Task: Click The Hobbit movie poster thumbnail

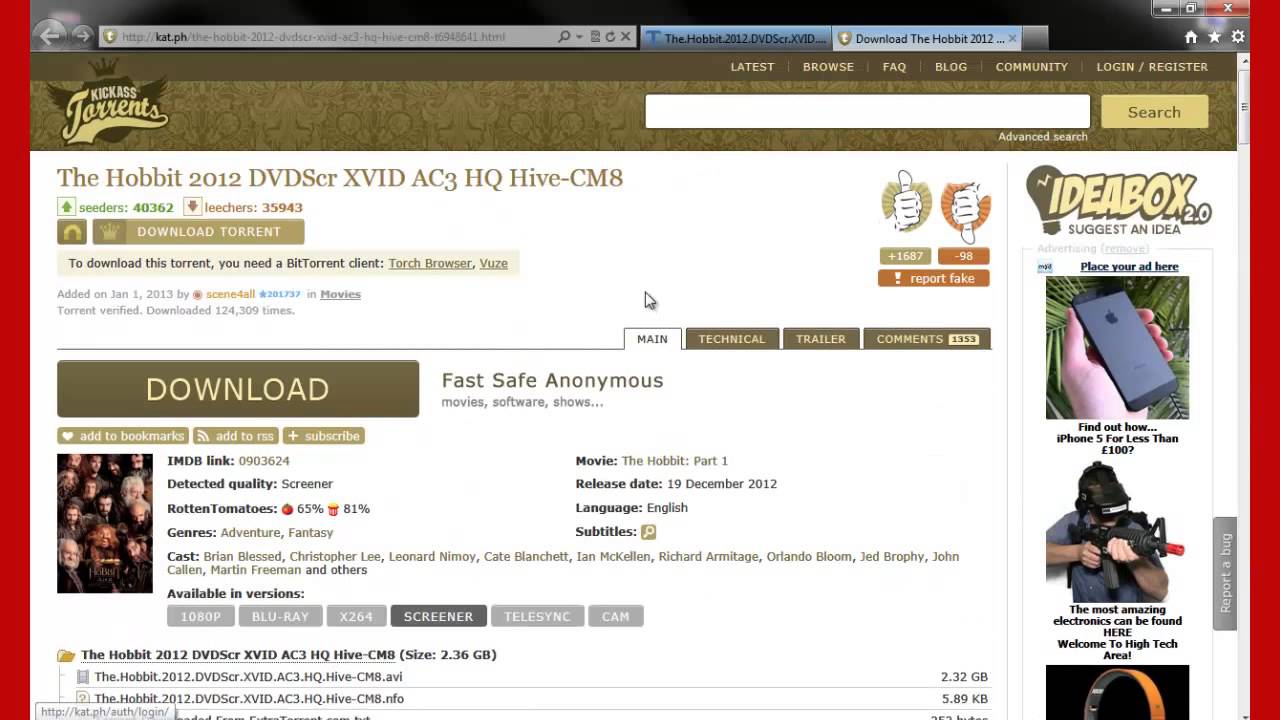Action: click(x=105, y=523)
